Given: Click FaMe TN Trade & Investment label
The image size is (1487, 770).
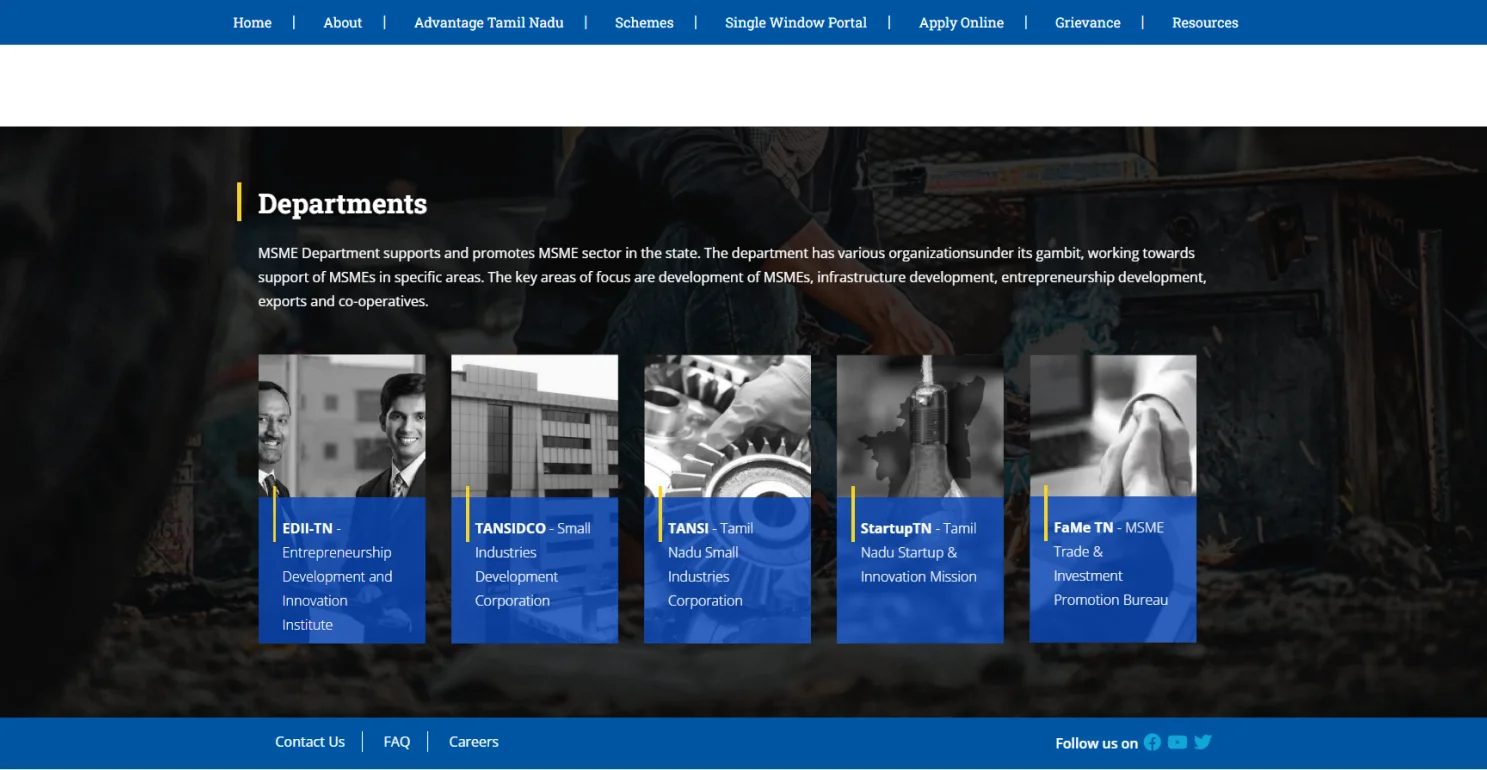Looking at the screenshot, I should [x=1111, y=564].
